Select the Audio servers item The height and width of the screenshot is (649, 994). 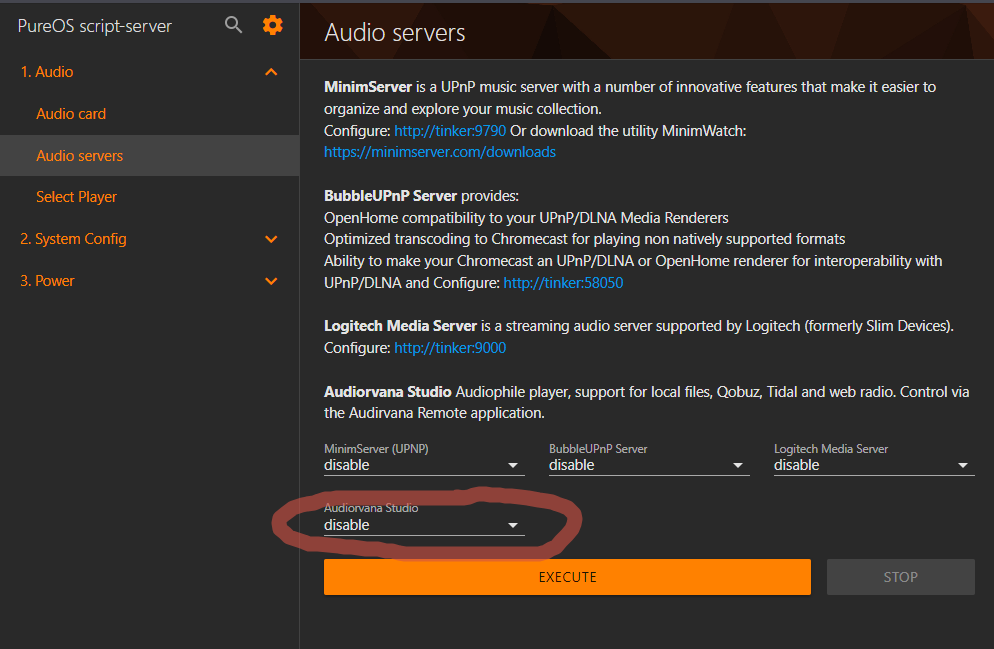click(150, 155)
